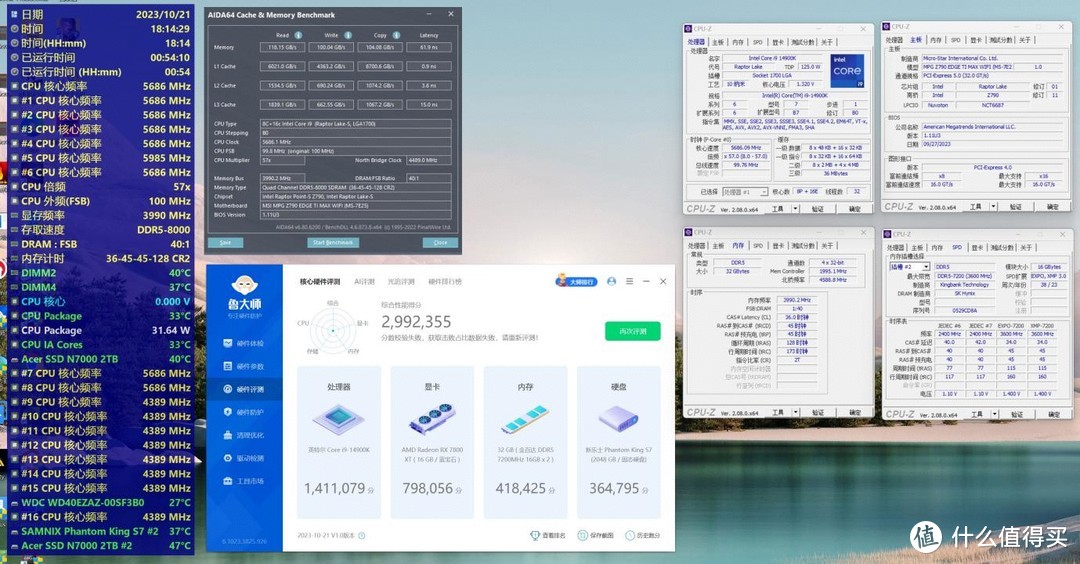Click the 内存 score card
The width and height of the screenshot is (1080, 564).
point(526,442)
